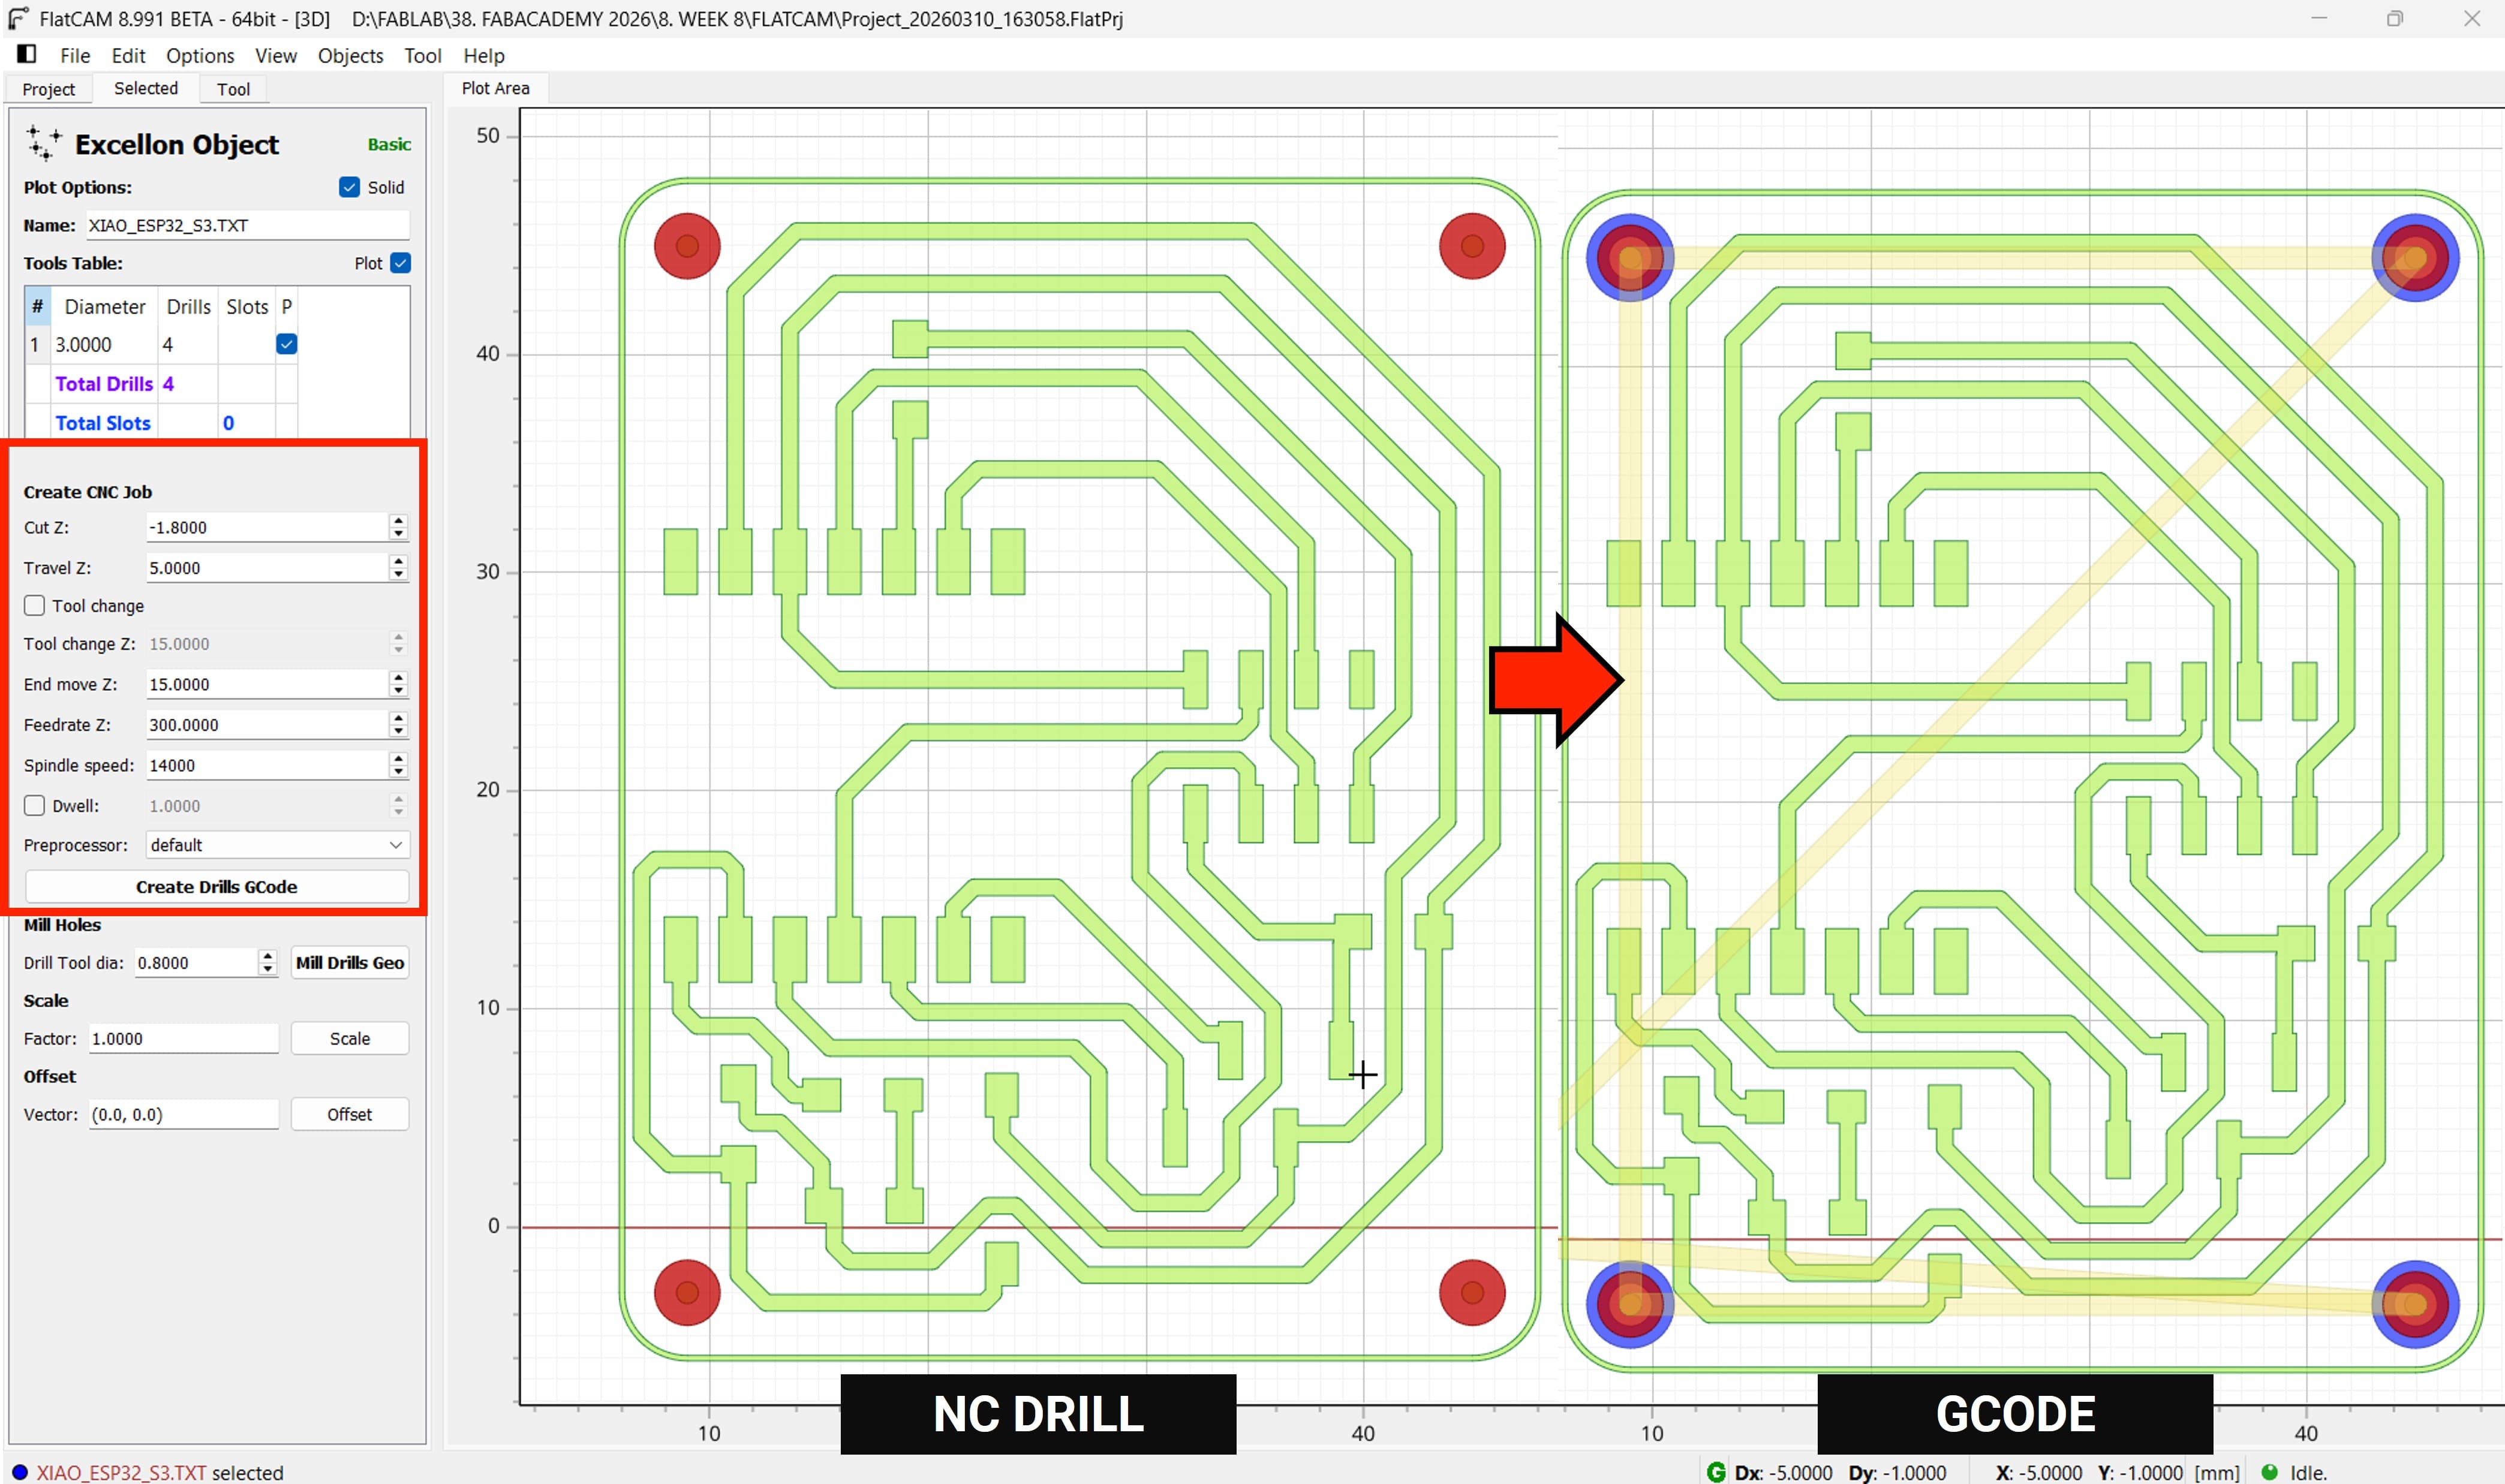Viewport: 2505px width, 1484px height.
Task: Enable the Tool change checkbox
Action: pyautogui.click(x=35, y=605)
